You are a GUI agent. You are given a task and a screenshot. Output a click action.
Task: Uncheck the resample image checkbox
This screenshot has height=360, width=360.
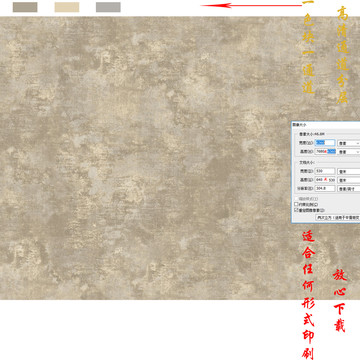(x=296, y=210)
